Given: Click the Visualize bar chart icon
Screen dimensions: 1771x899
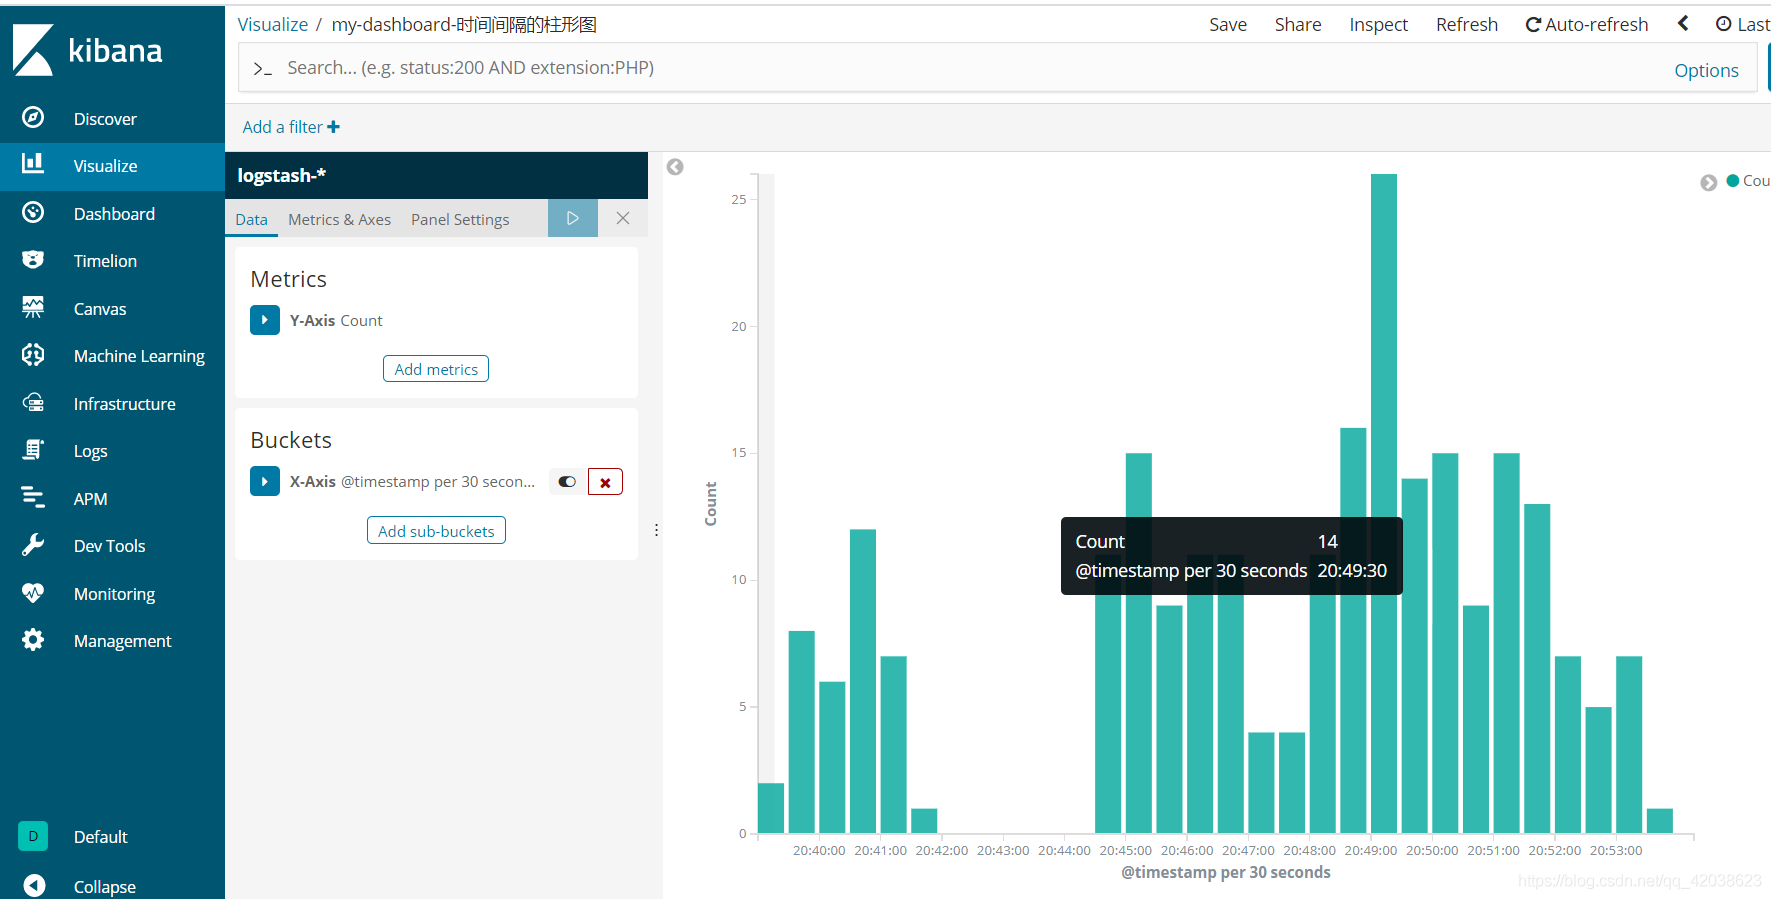Looking at the screenshot, I should coord(33,165).
